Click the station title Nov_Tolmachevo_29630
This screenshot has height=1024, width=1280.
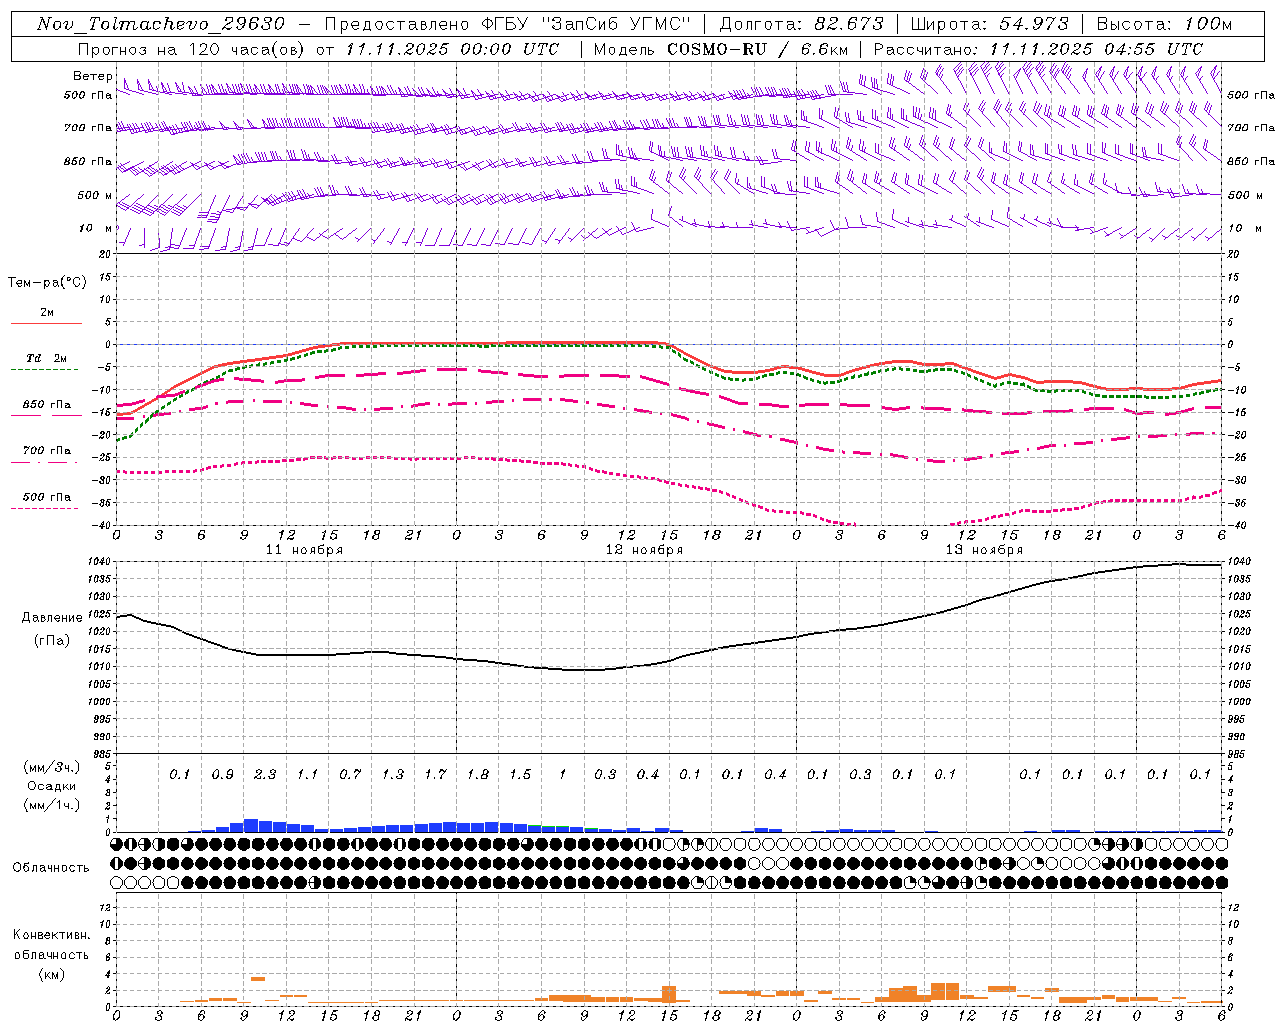[x=160, y=24]
